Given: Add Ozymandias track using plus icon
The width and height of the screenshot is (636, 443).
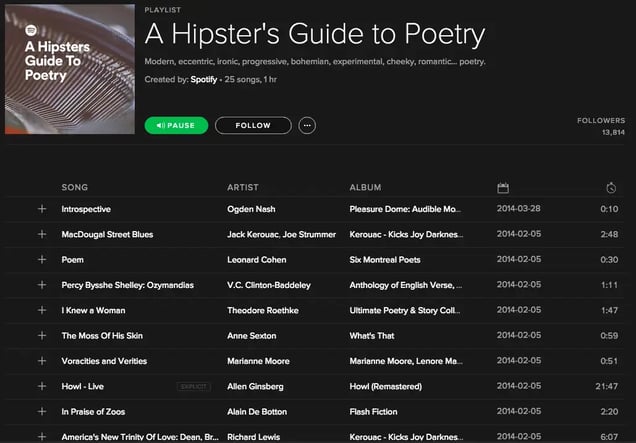Looking at the screenshot, I should [x=42, y=285].
